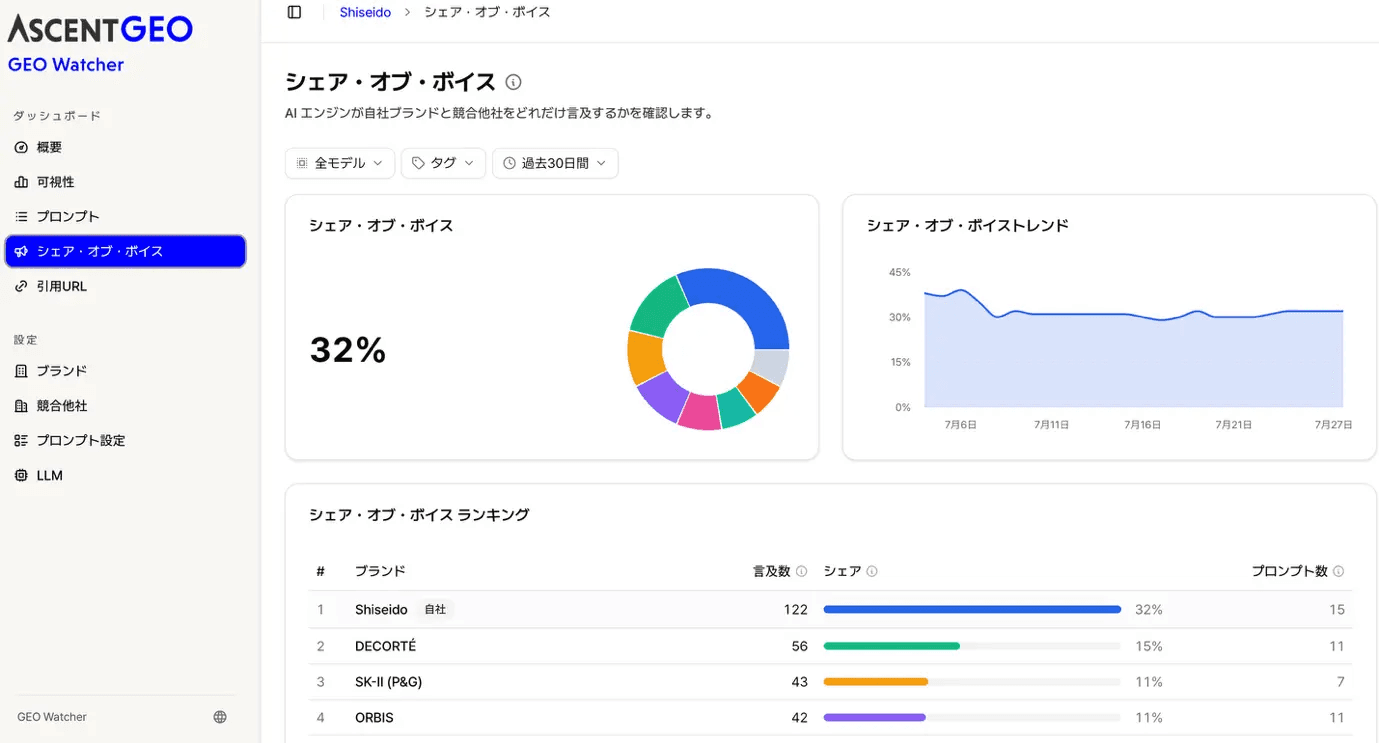Click the Shiseido breadcrumb link

tap(365, 12)
